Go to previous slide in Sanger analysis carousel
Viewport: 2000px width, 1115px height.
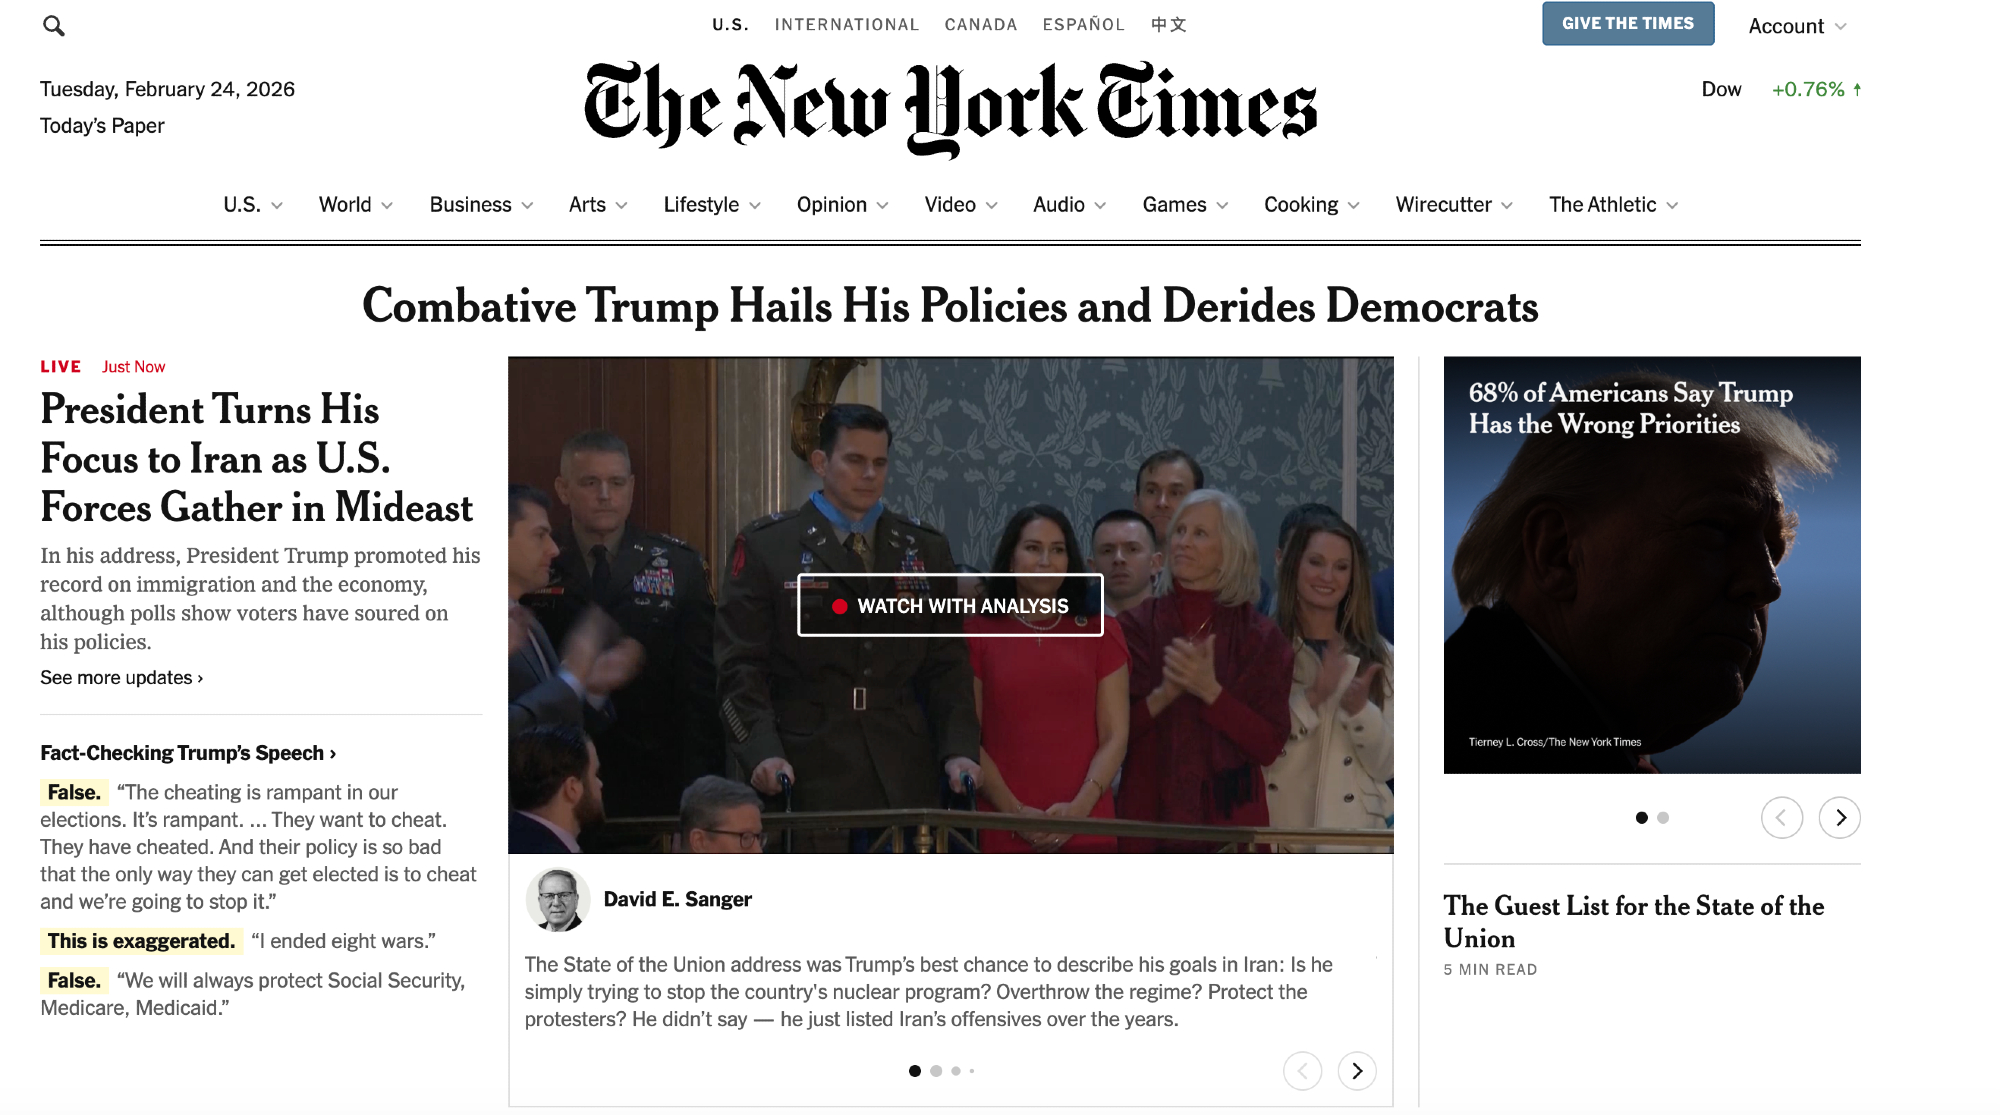coord(1302,1071)
